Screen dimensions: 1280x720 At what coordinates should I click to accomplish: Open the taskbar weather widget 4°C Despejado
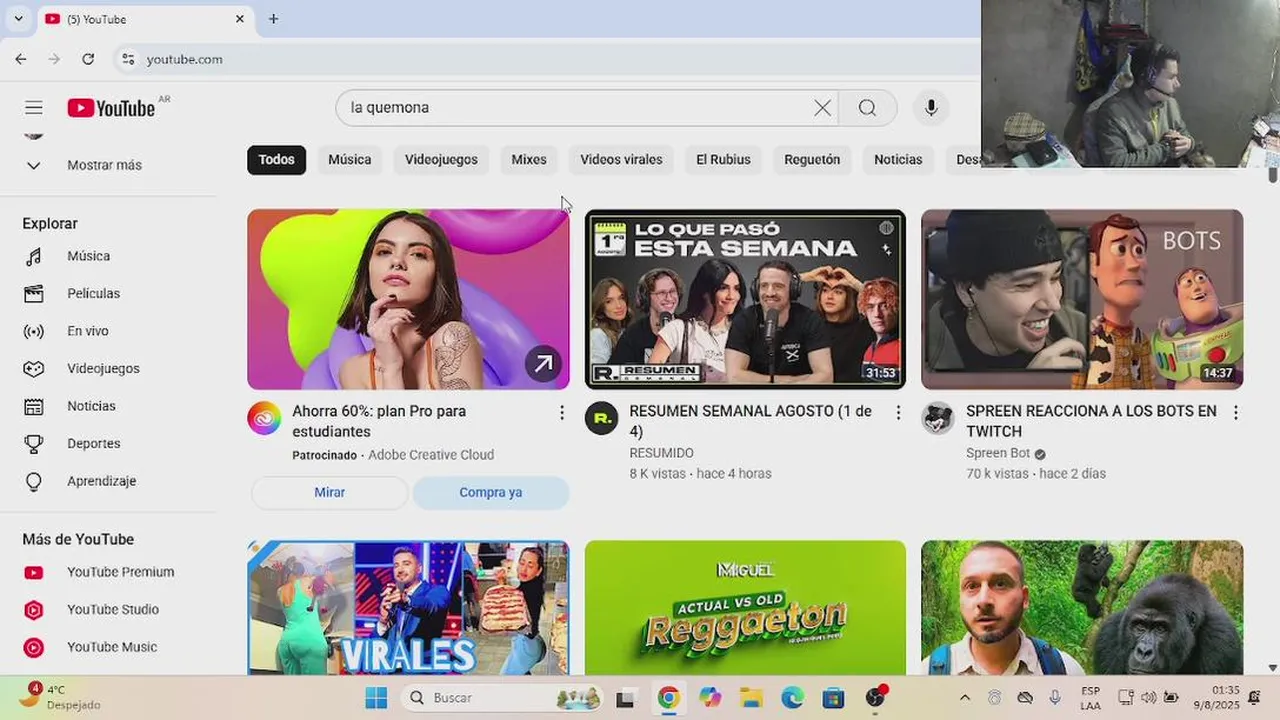pos(60,697)
